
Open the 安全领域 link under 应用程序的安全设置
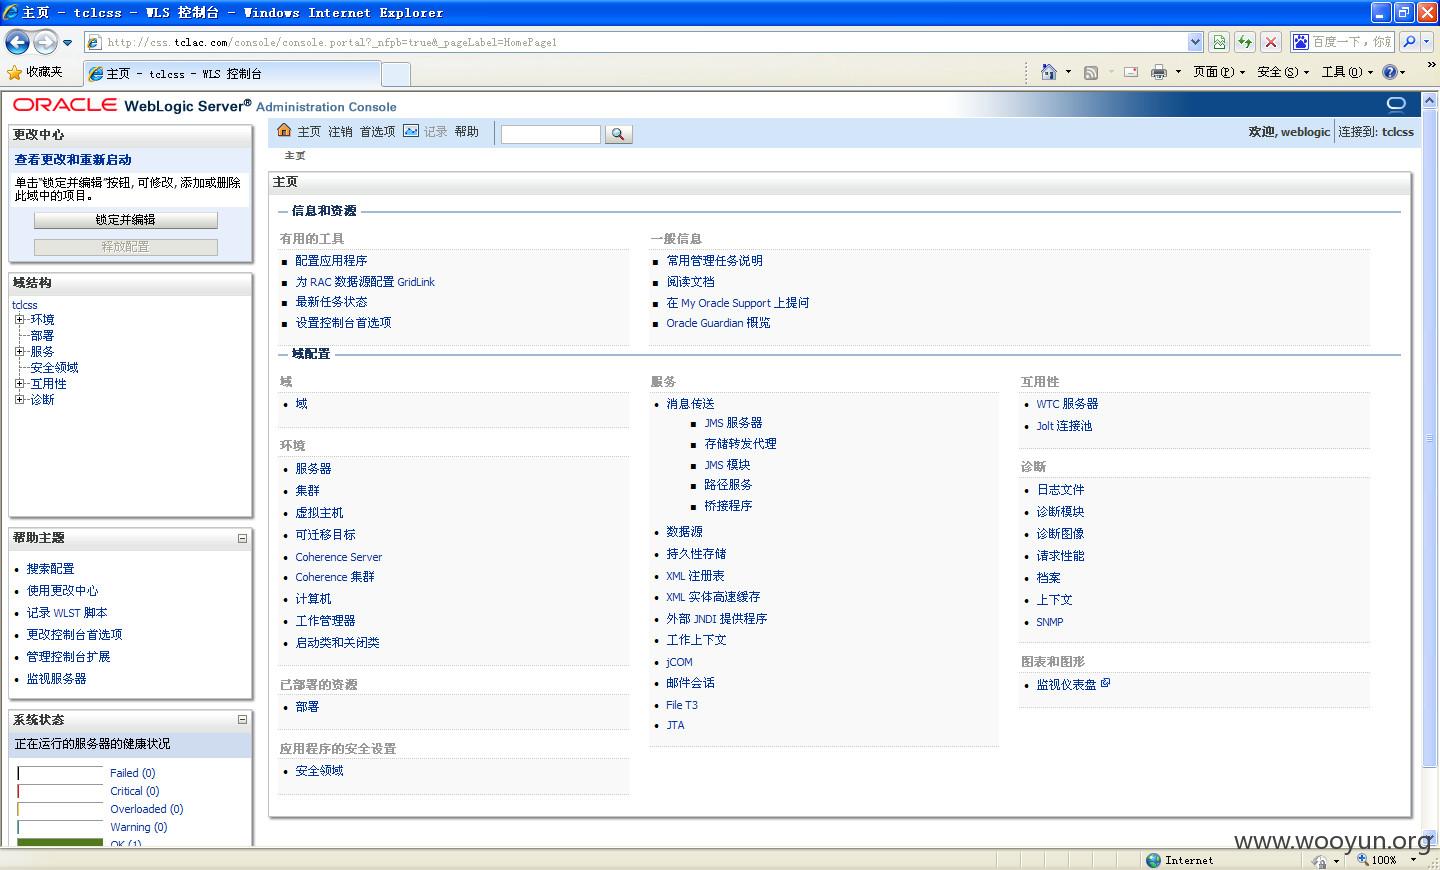[319, 771]
